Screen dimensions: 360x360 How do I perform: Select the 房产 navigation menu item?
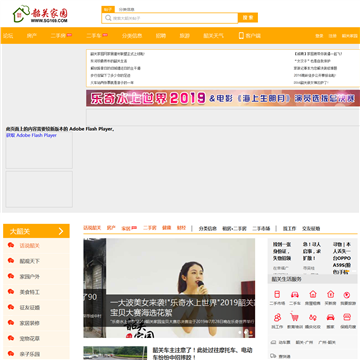click(32, 36)
